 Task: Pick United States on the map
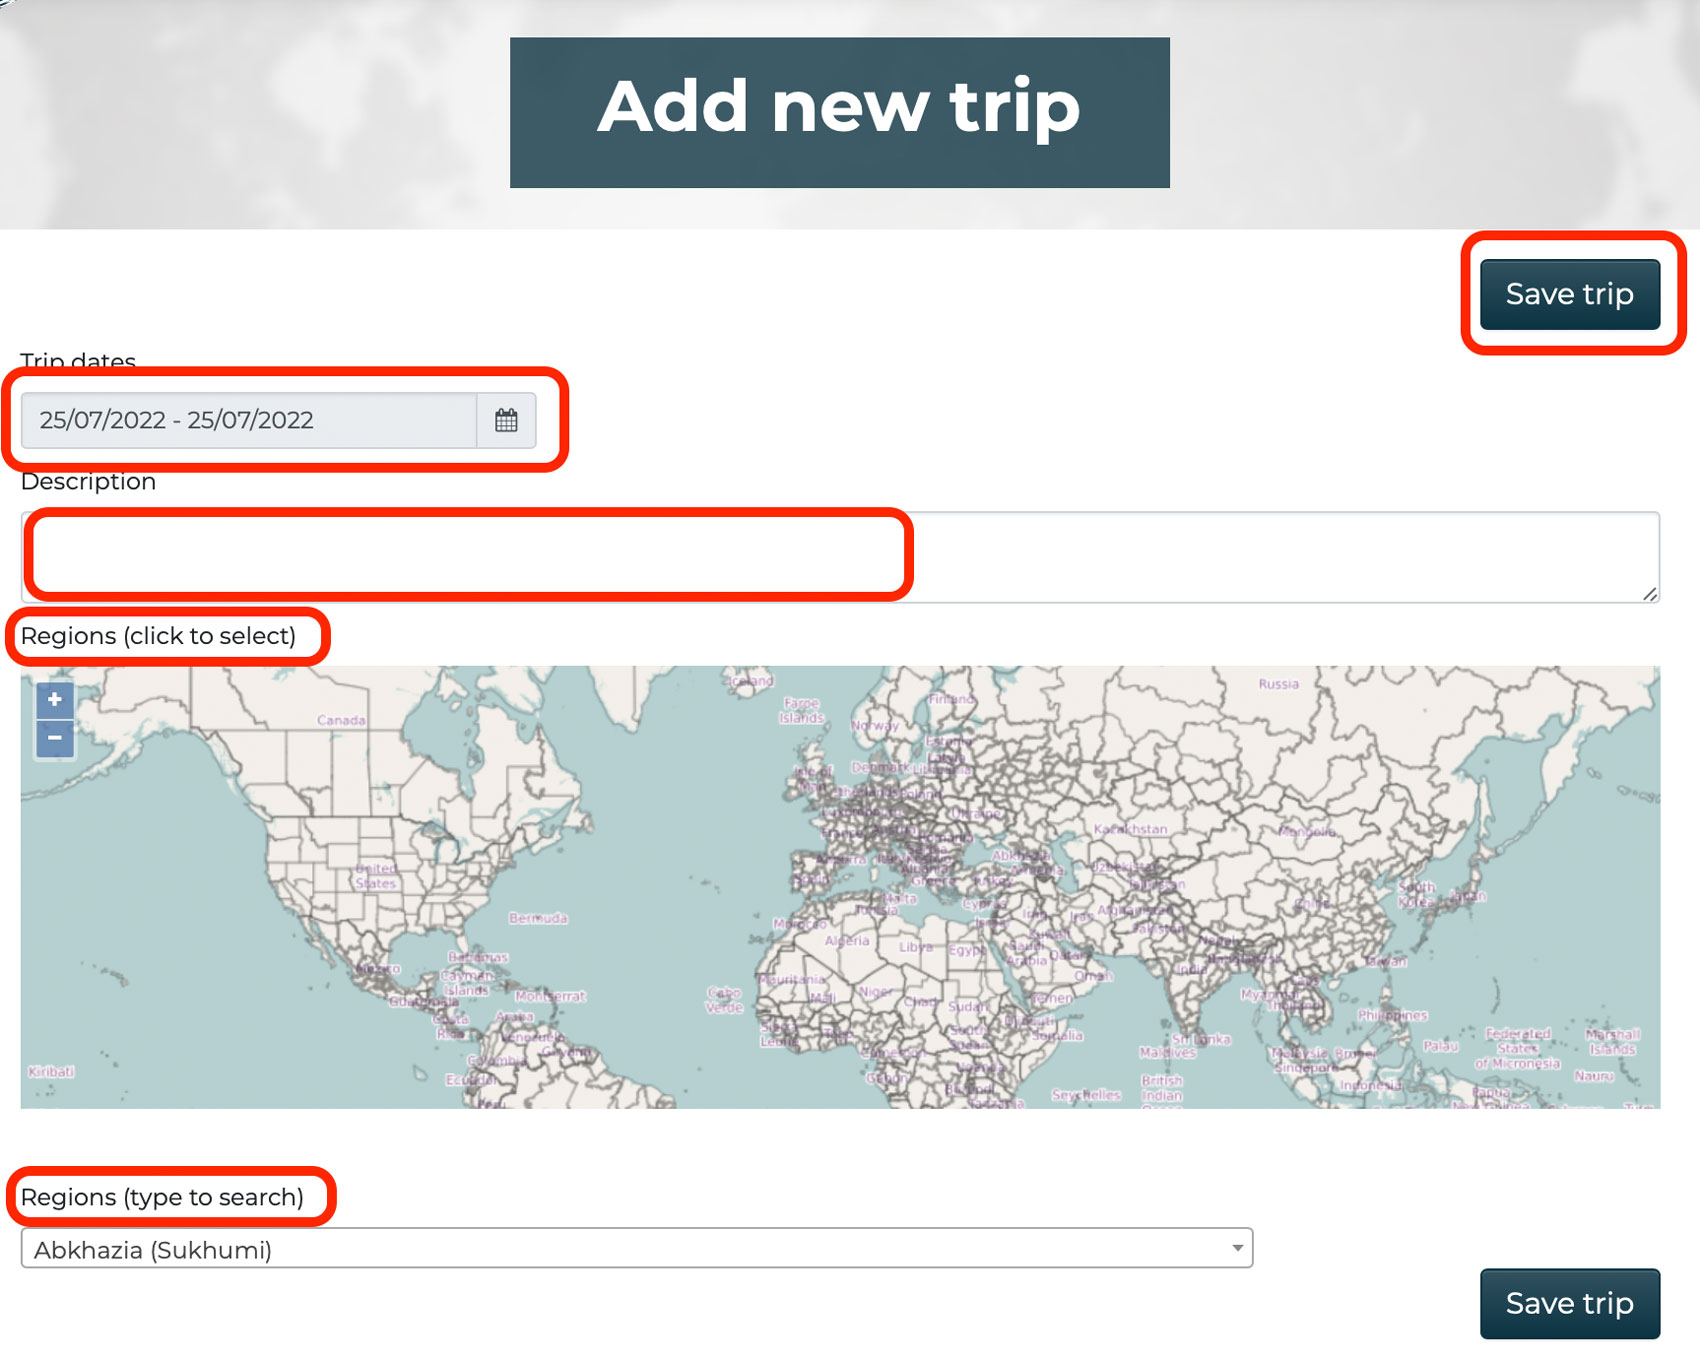click(376, 876)
